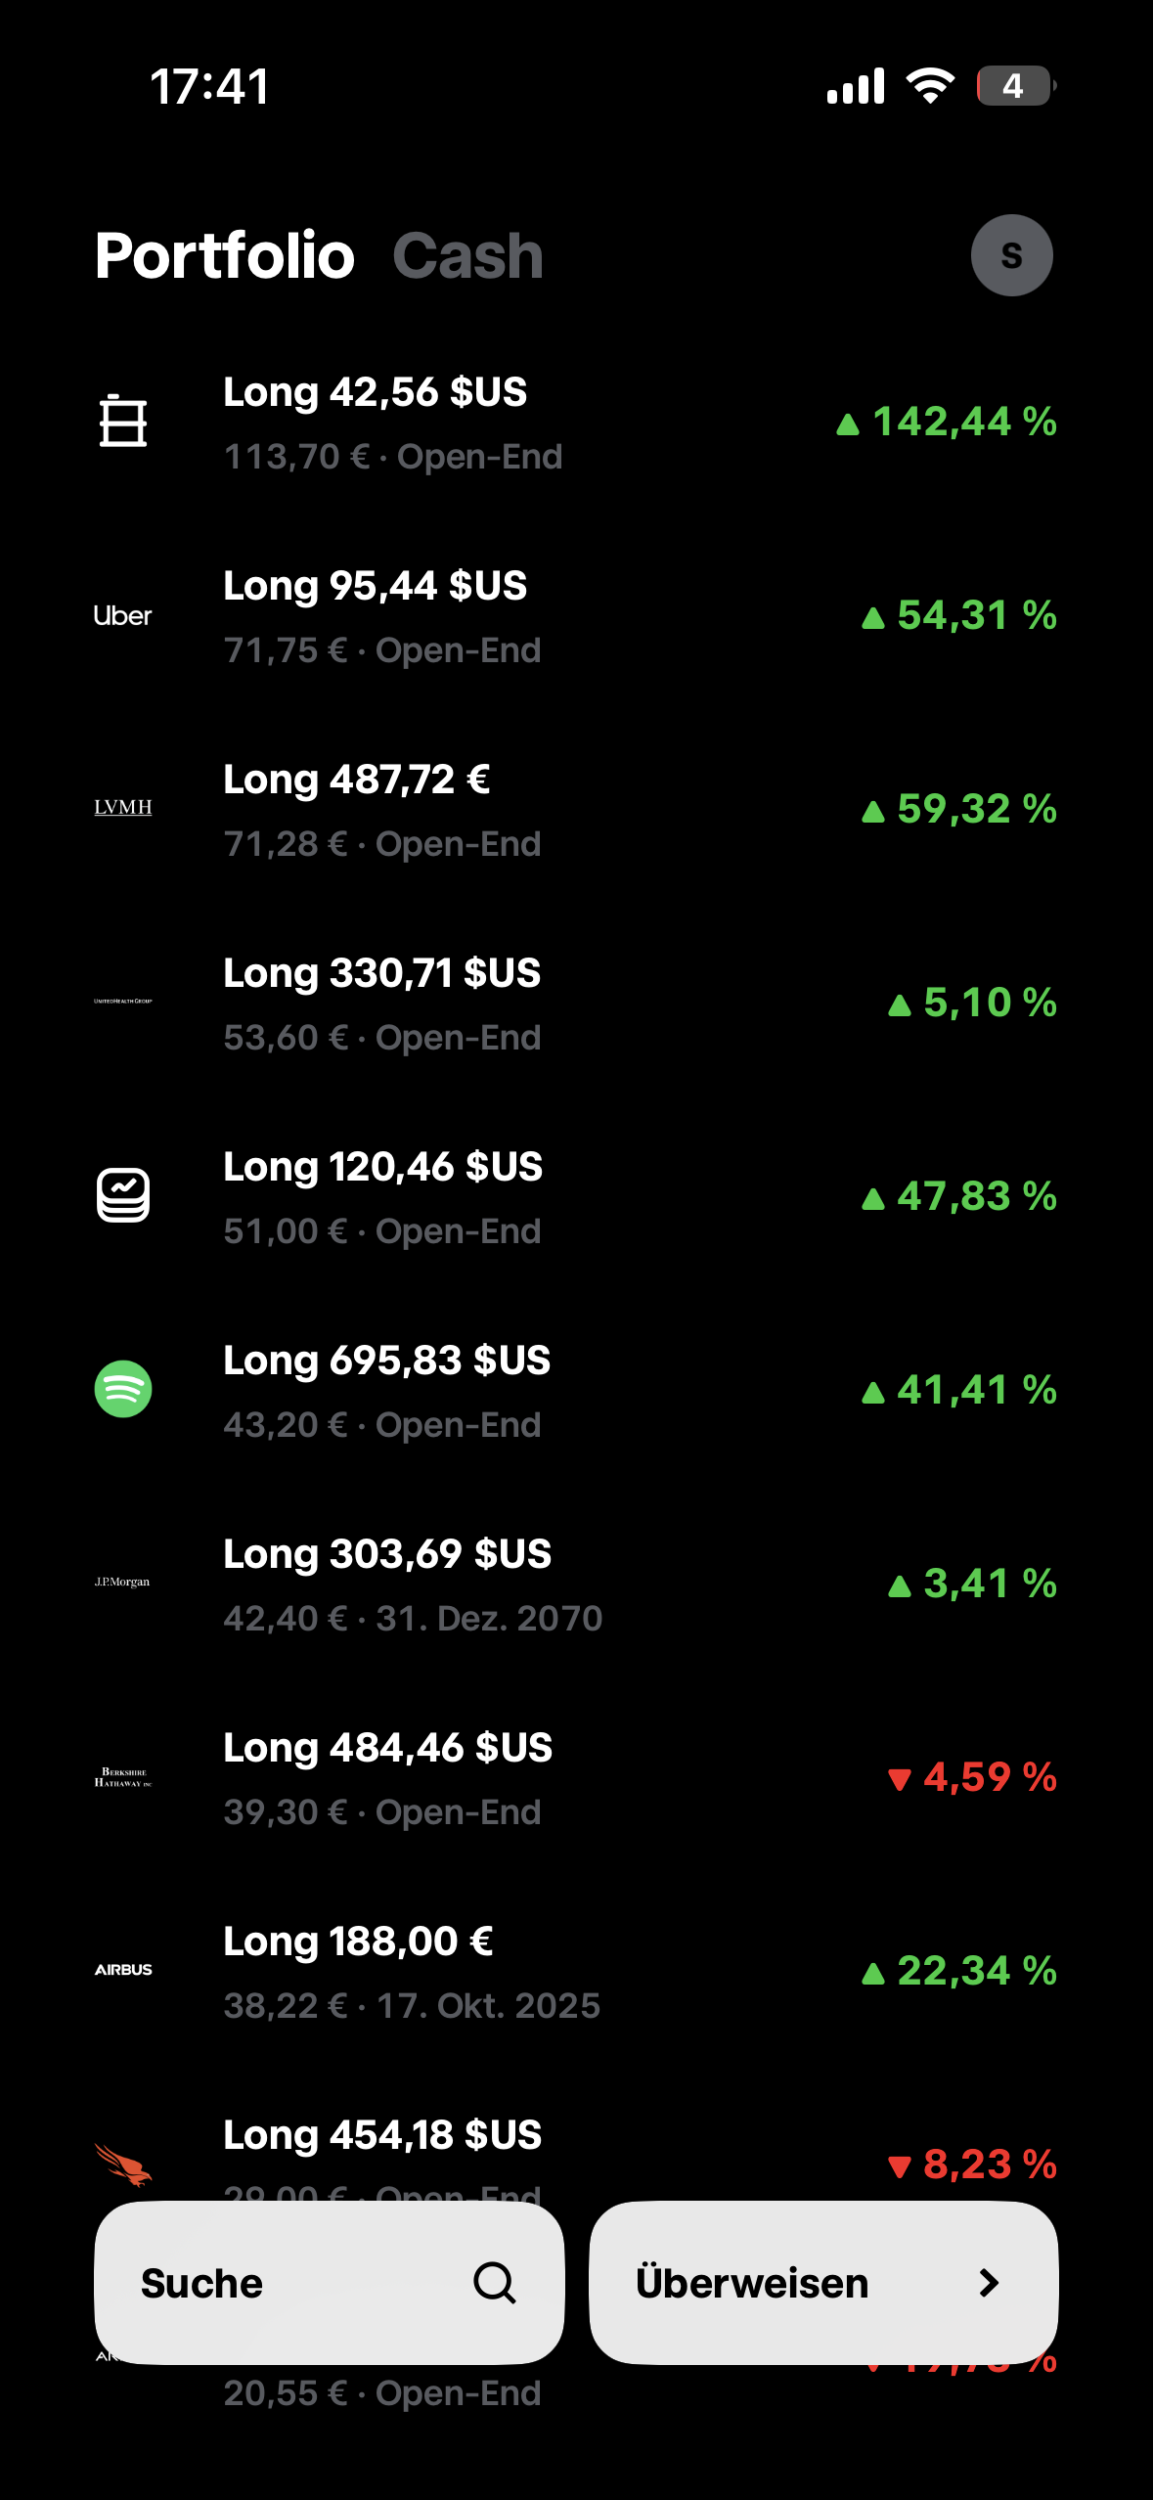The width and height of the screenshot is (1153, 2500).
Task: Tap the red 4,59 % loss indicator
Action: coord(972,1778)
